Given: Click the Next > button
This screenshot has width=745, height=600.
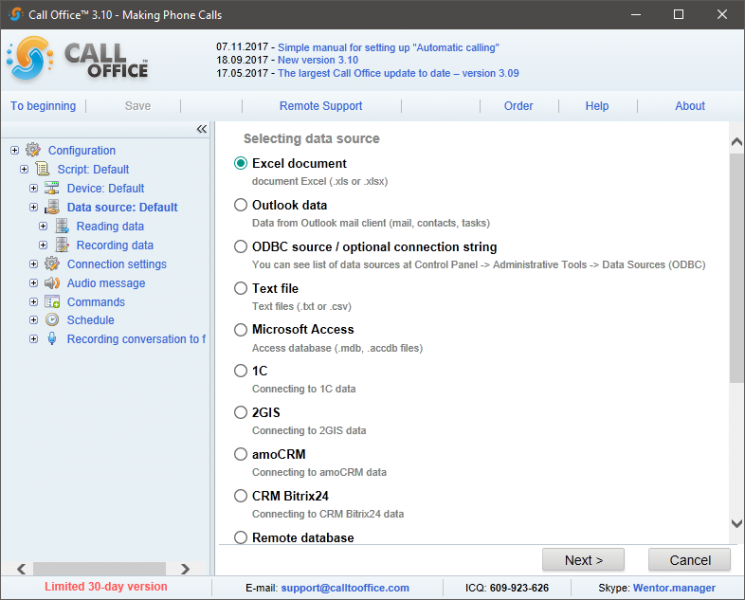Looking at the screenshot, I should 583,560.
